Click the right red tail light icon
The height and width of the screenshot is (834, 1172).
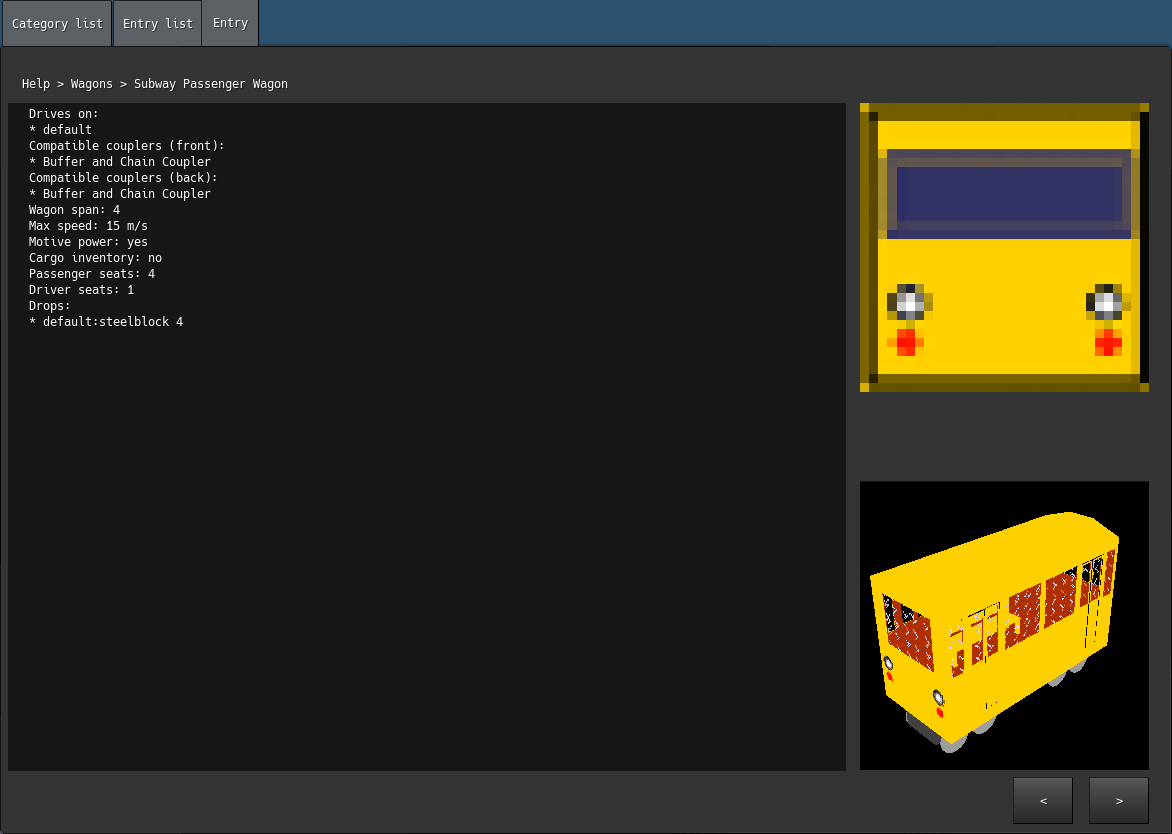coord(1108,343)
